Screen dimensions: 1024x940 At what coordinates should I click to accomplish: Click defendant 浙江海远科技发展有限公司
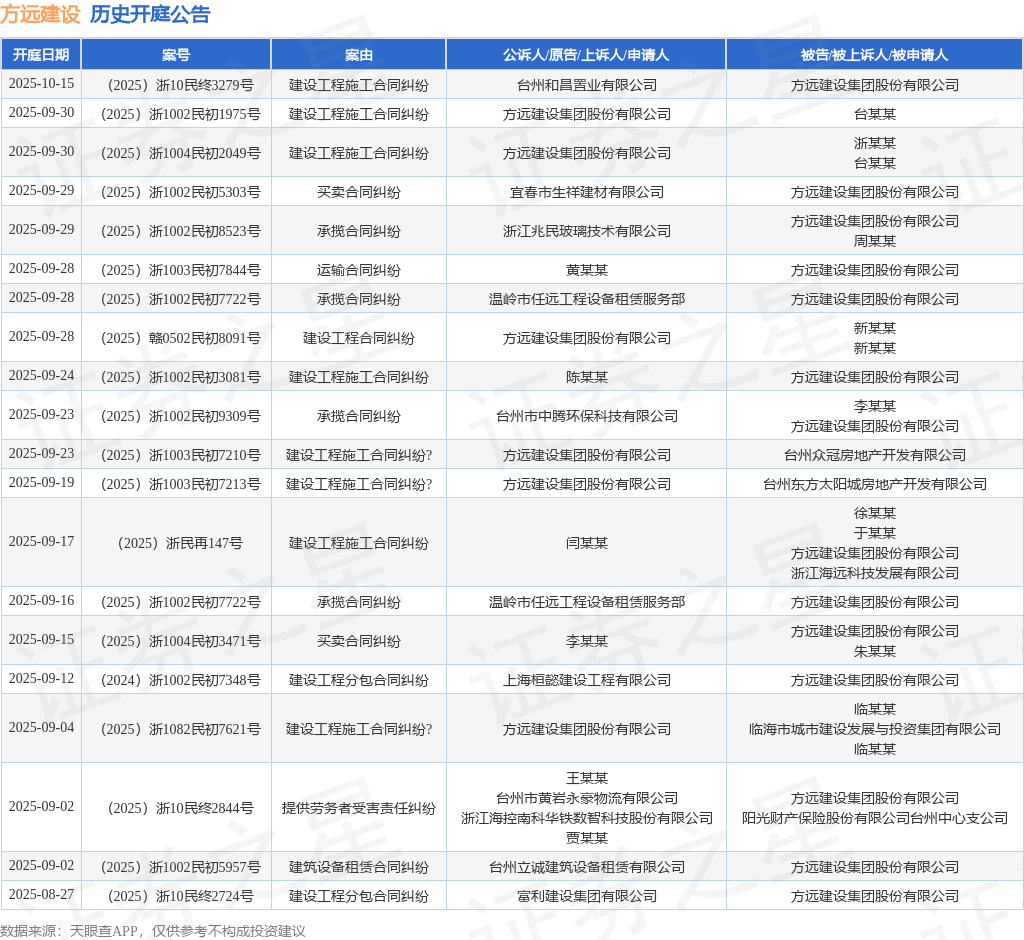pyautogui.click(x=874, y=573)
